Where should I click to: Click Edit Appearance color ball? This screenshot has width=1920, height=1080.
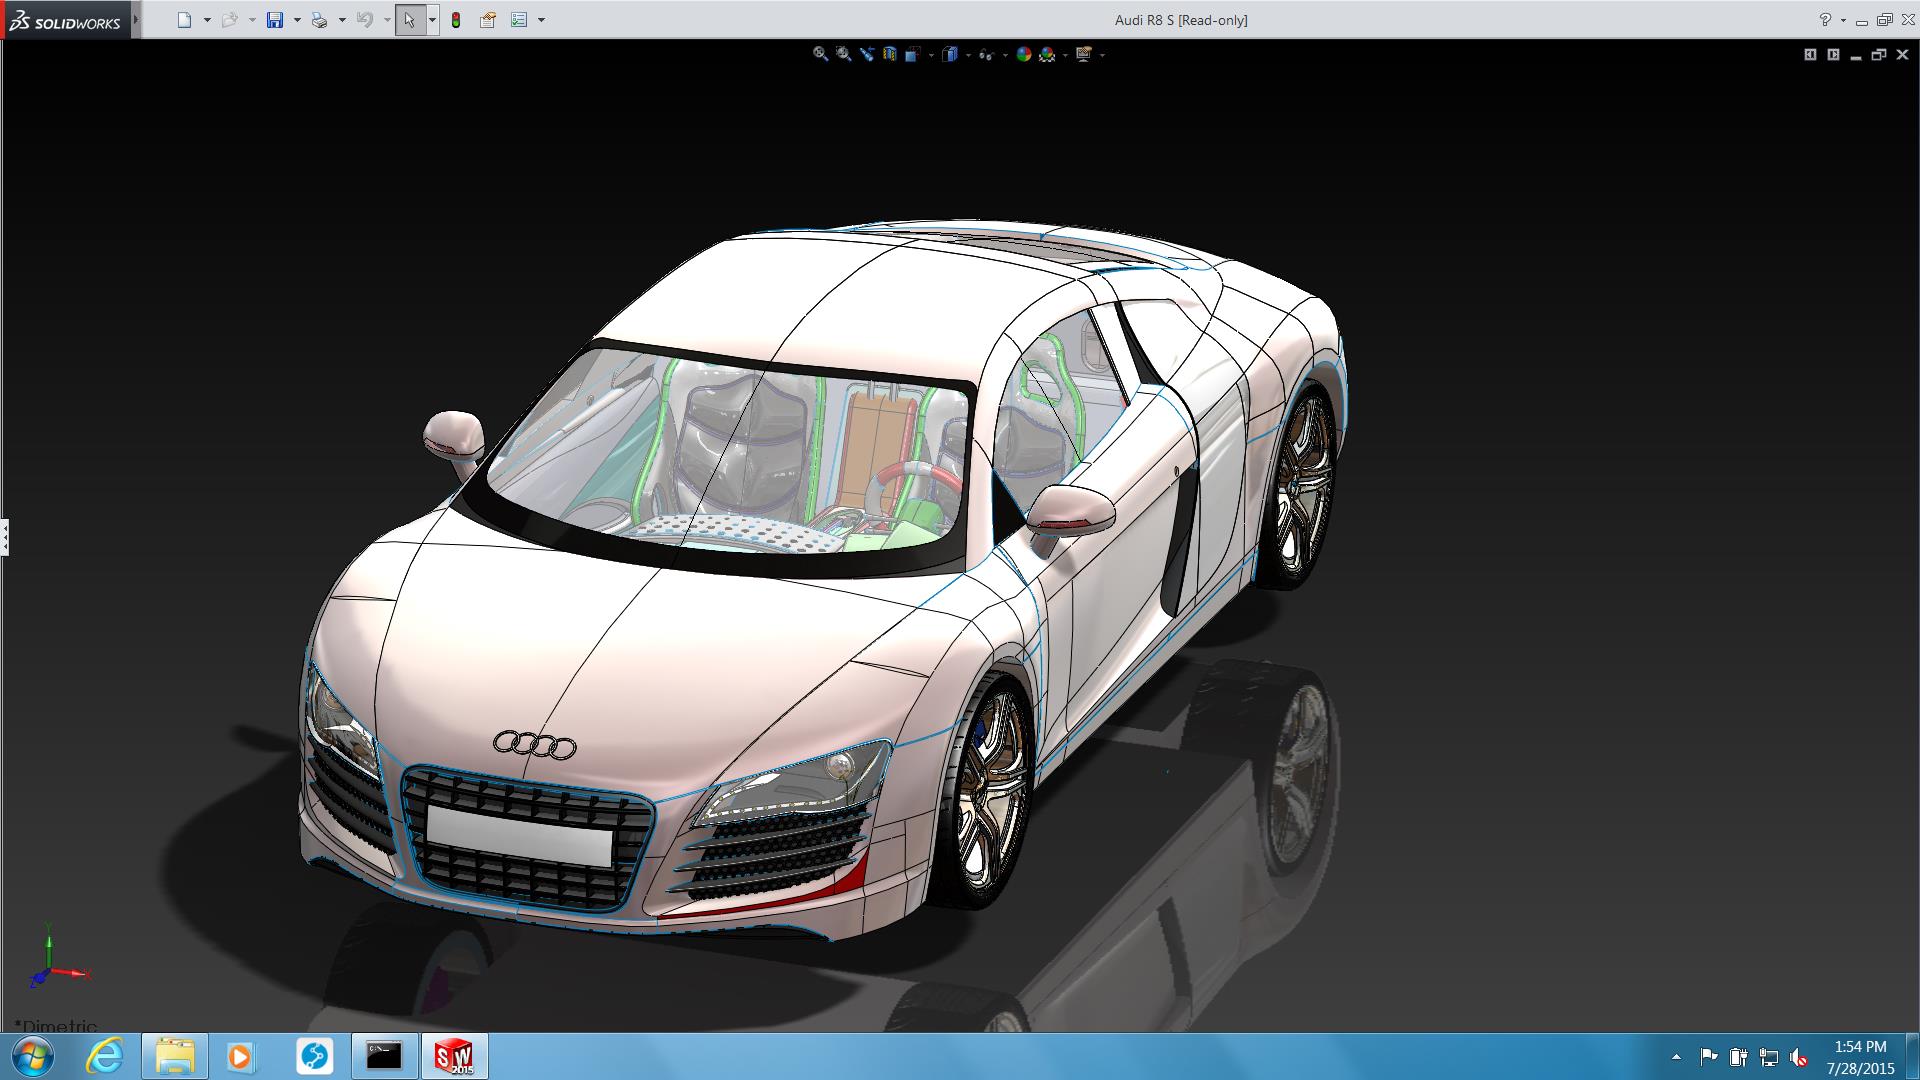pos(1023,55)
